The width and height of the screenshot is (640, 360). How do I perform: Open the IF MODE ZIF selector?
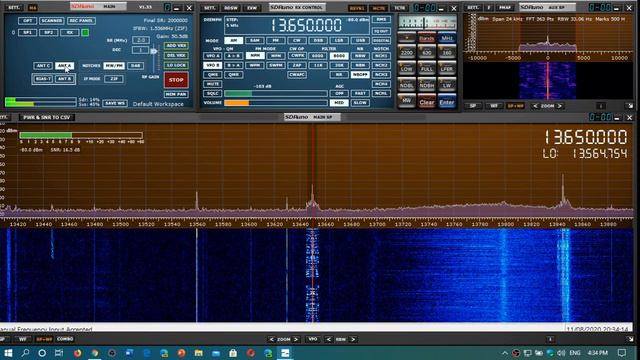coord(114,78)
